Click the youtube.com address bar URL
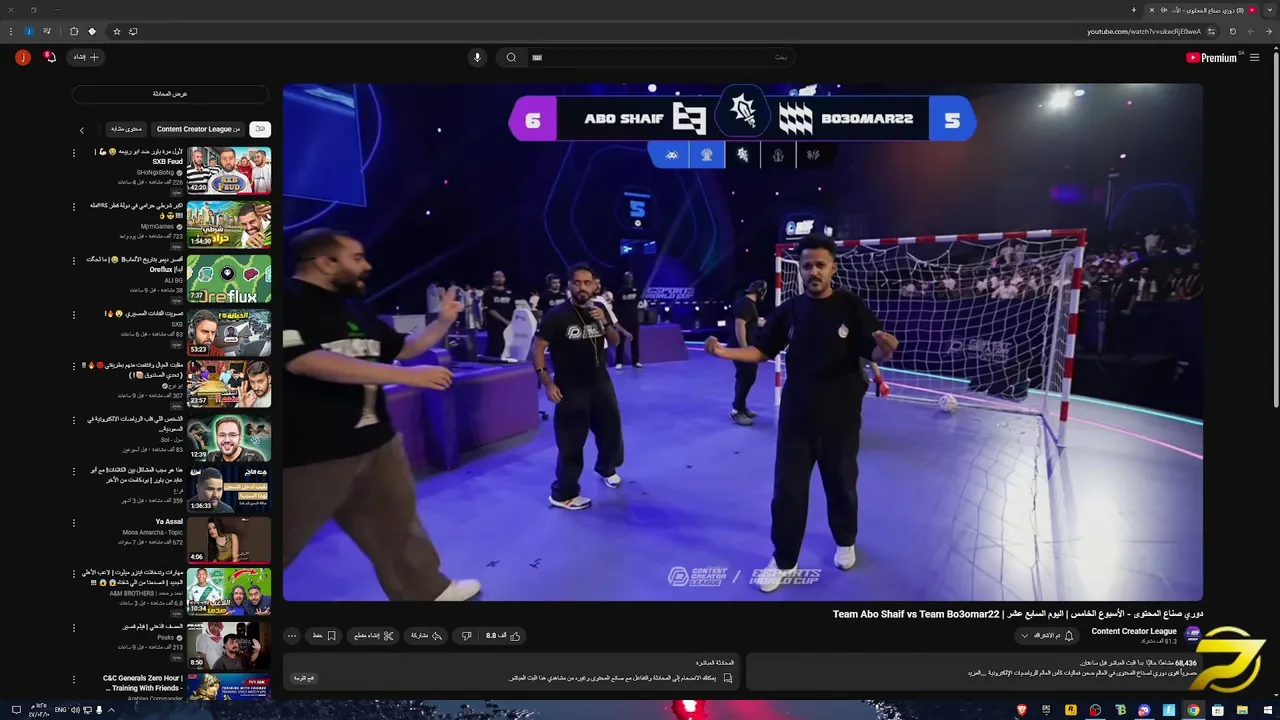Image resolution: width=1280 pixels, height=720 pixels. [x=1144, y=31]
